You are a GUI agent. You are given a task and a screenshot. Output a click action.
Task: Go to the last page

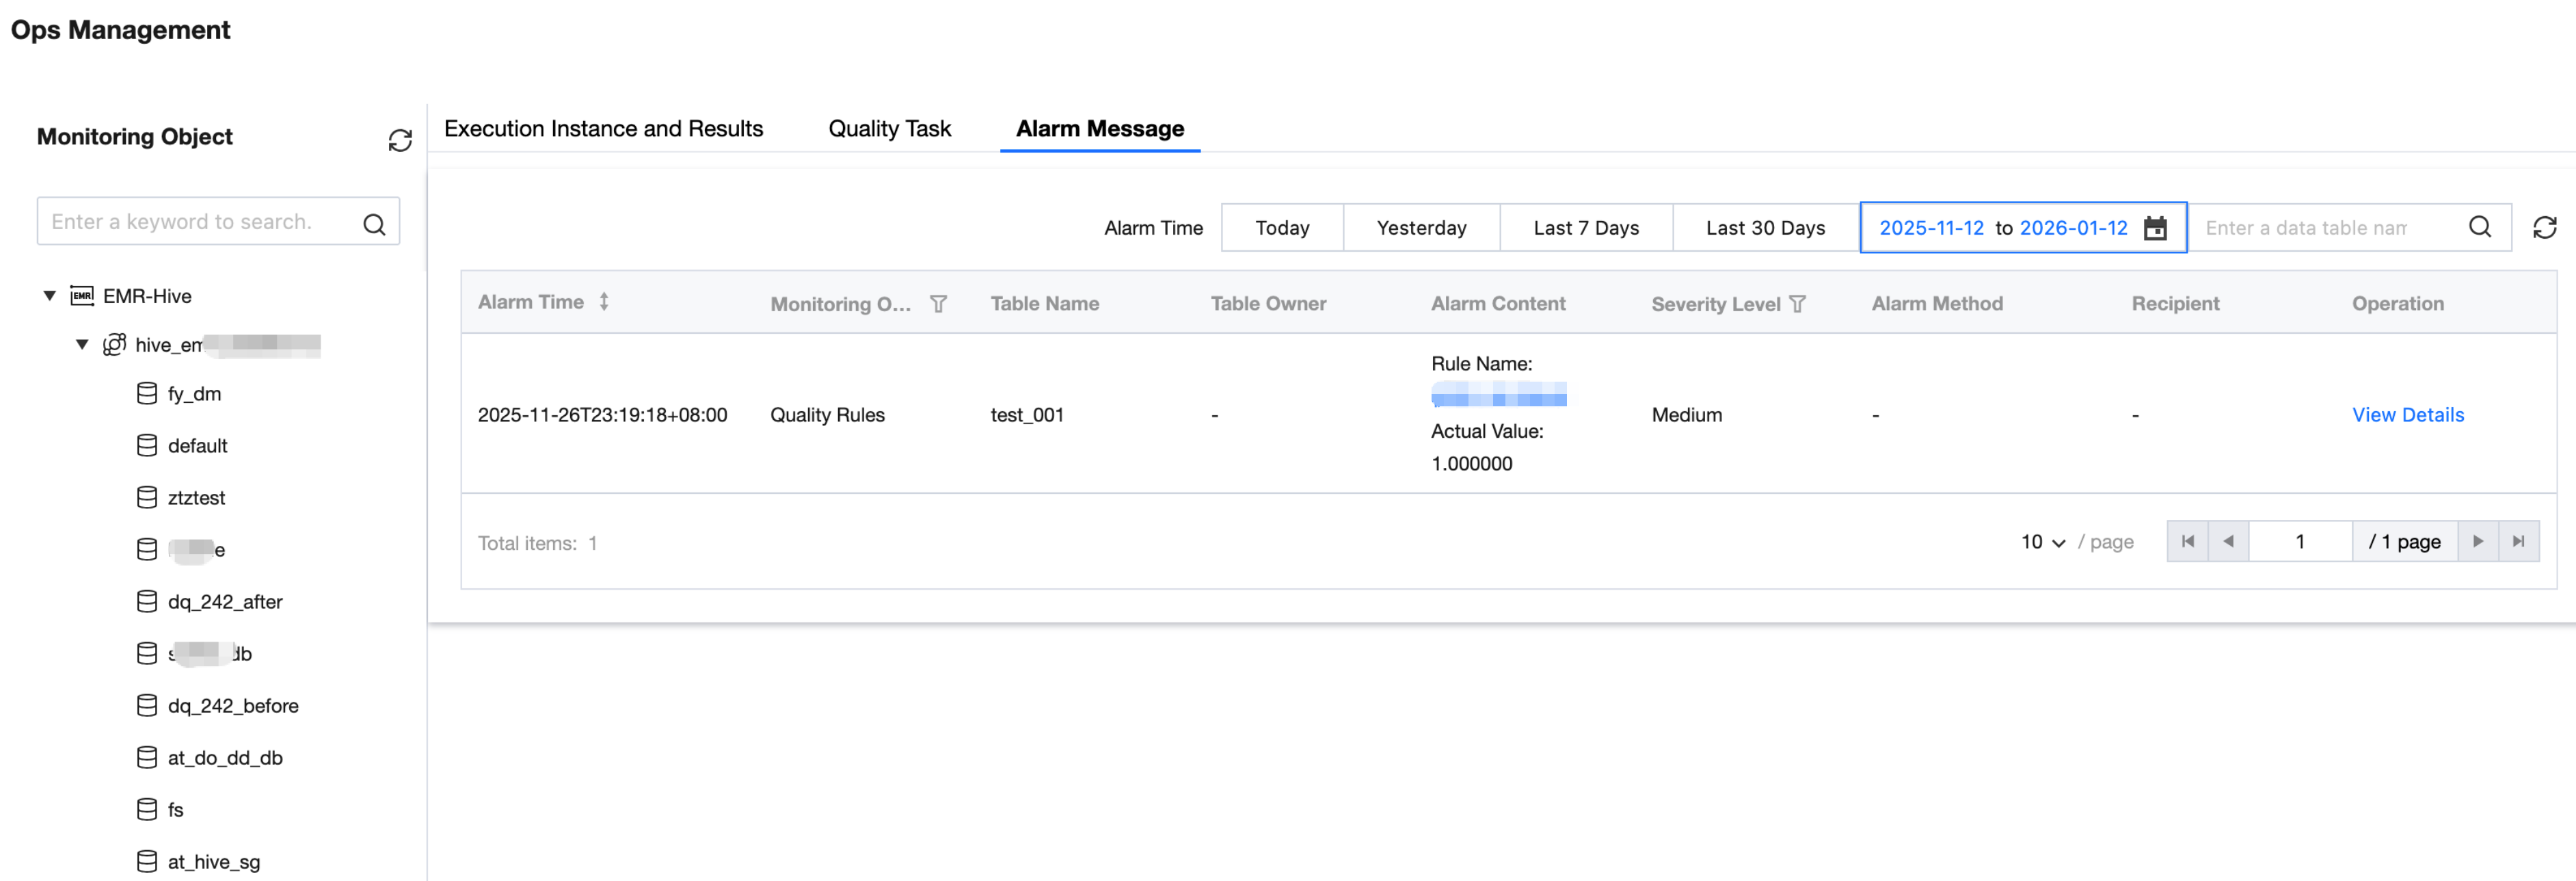tap(2518, 541)
